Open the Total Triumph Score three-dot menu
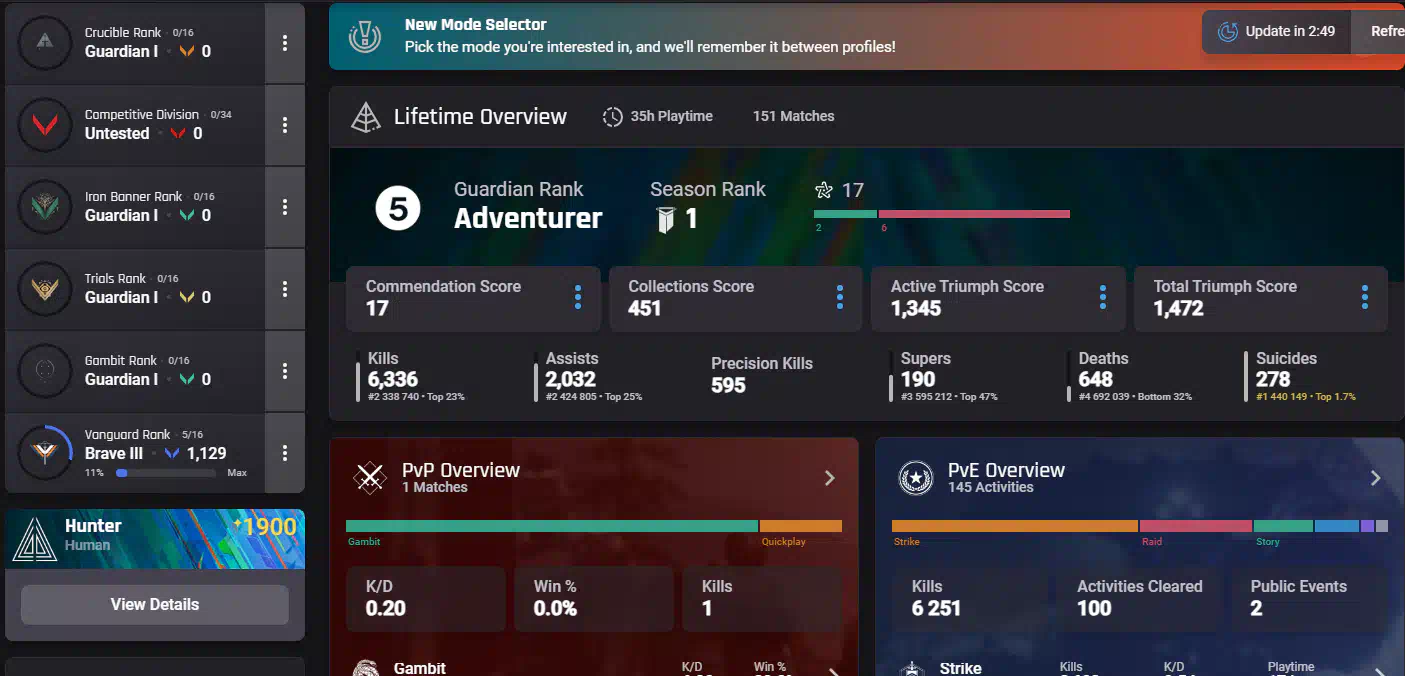 pyautogui.click(x=1365, y=297)
